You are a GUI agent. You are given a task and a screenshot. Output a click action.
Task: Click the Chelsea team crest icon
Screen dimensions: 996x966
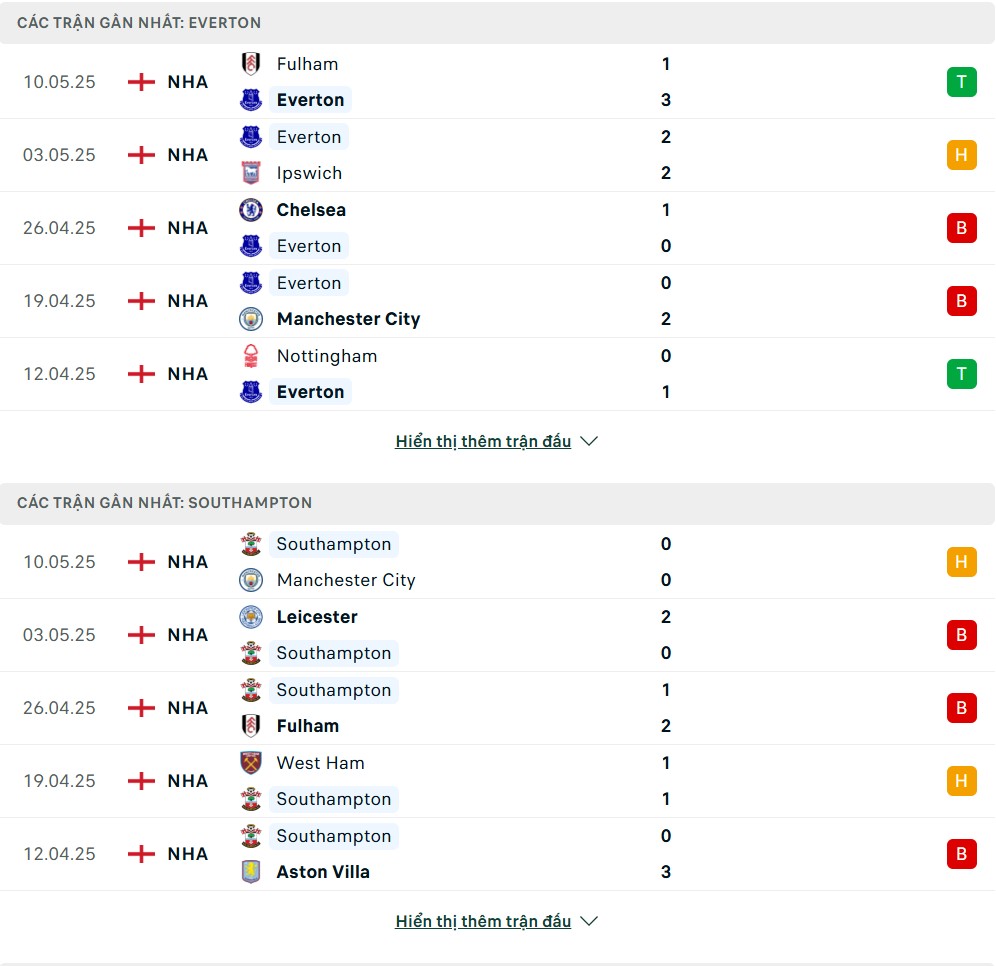[x=251, y=210]
